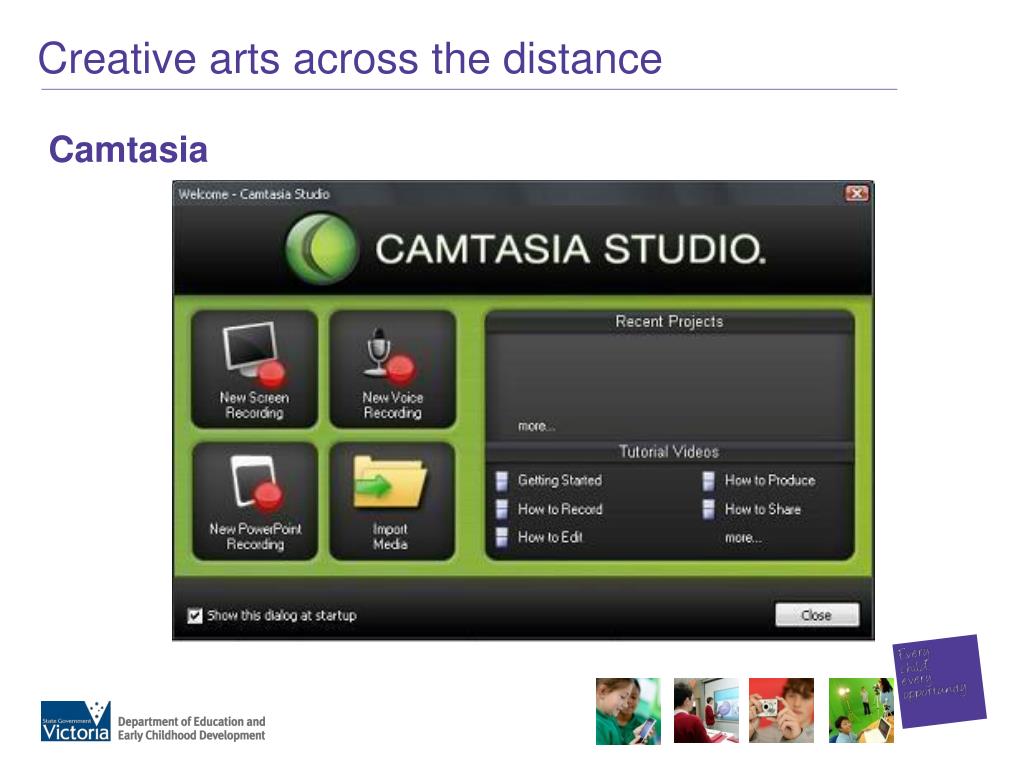The width and height of the screenshot is (1024, 768).
Task: Click the Welcome - Camtasia Studio title text
Action: pos(254,194)
